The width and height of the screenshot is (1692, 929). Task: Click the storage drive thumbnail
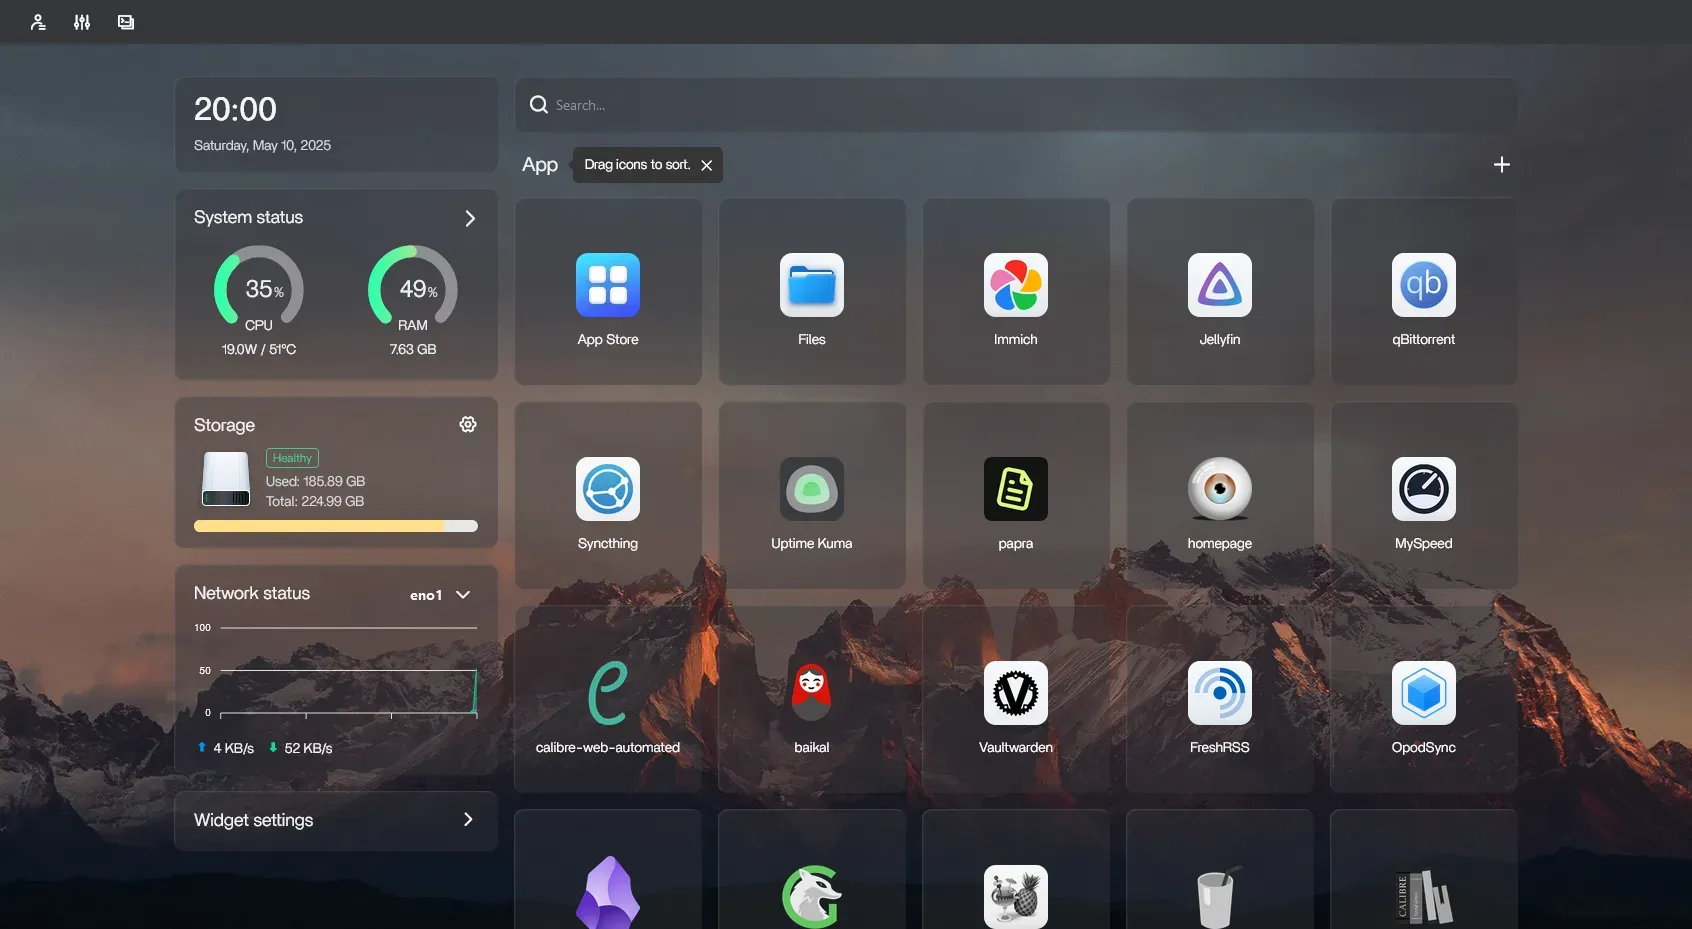[x=226, y=479]
